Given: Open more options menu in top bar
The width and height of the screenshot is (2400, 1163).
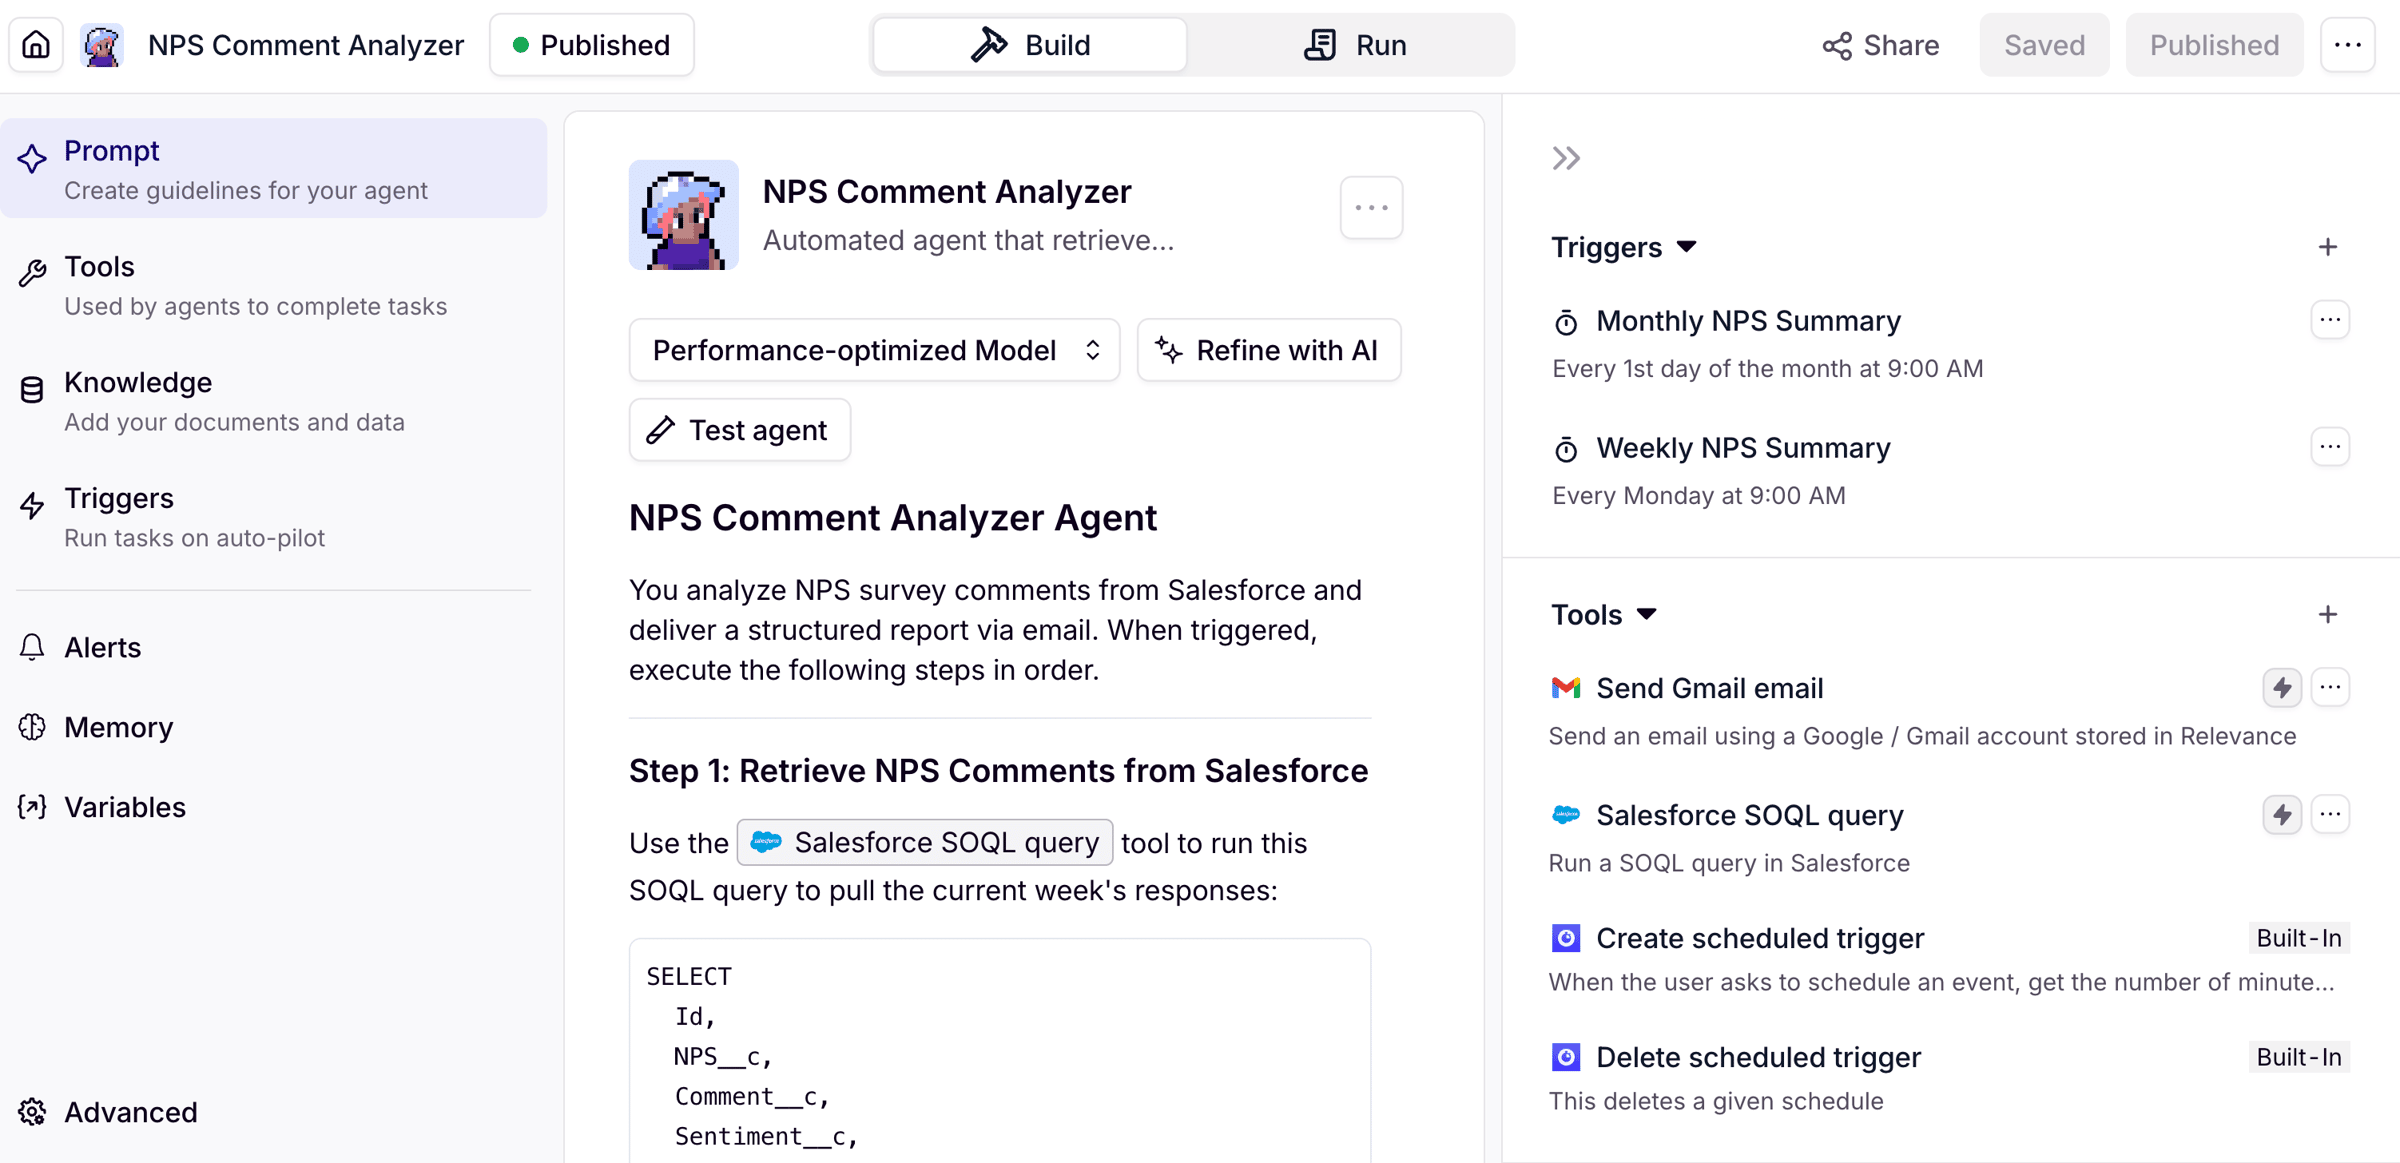Looking at the screenshot, I should 2348,45.
